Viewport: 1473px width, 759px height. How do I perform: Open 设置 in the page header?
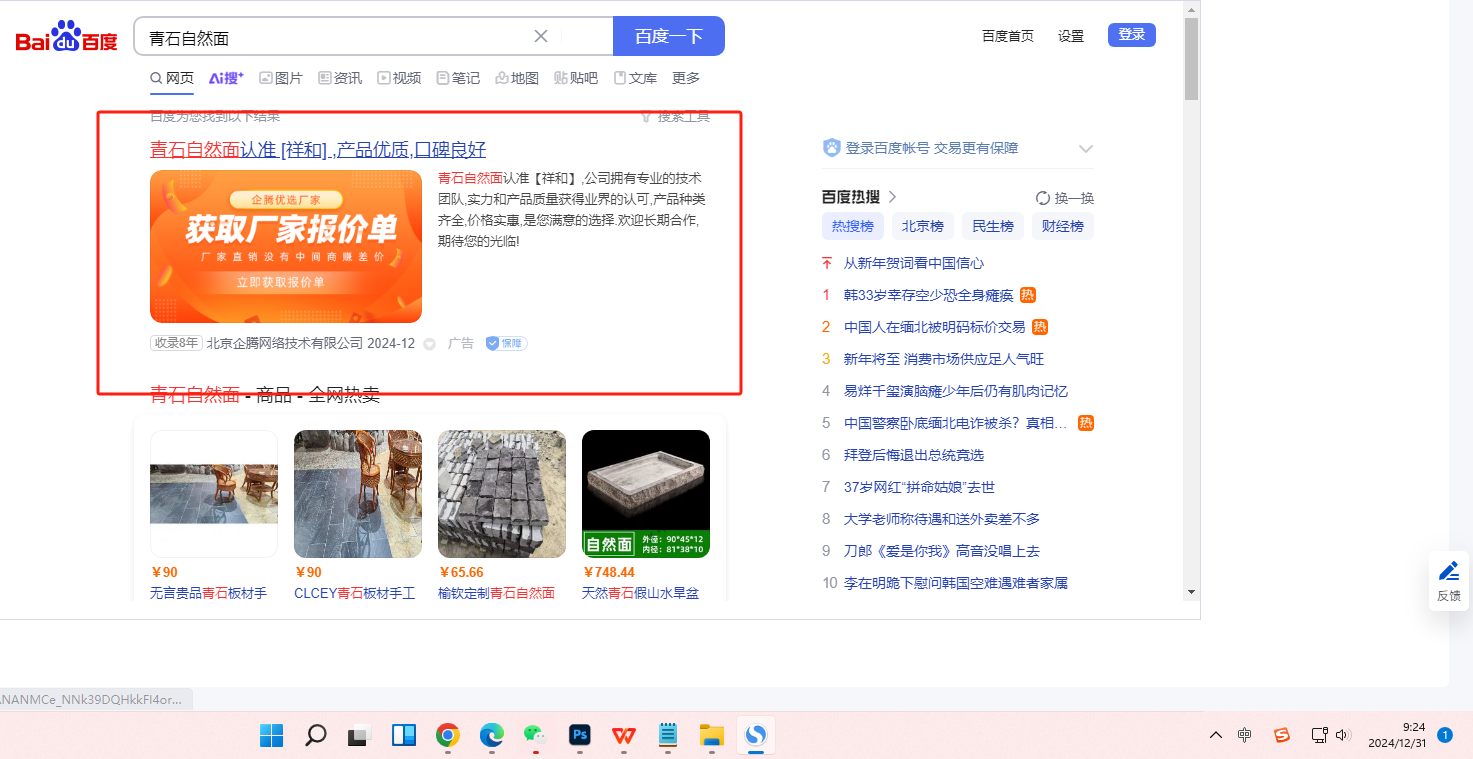[x=1071, y=36]
